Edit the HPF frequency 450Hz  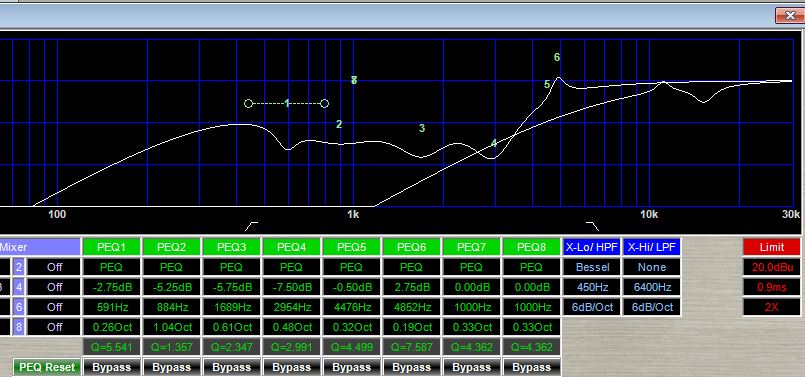(x=591, y=287)
